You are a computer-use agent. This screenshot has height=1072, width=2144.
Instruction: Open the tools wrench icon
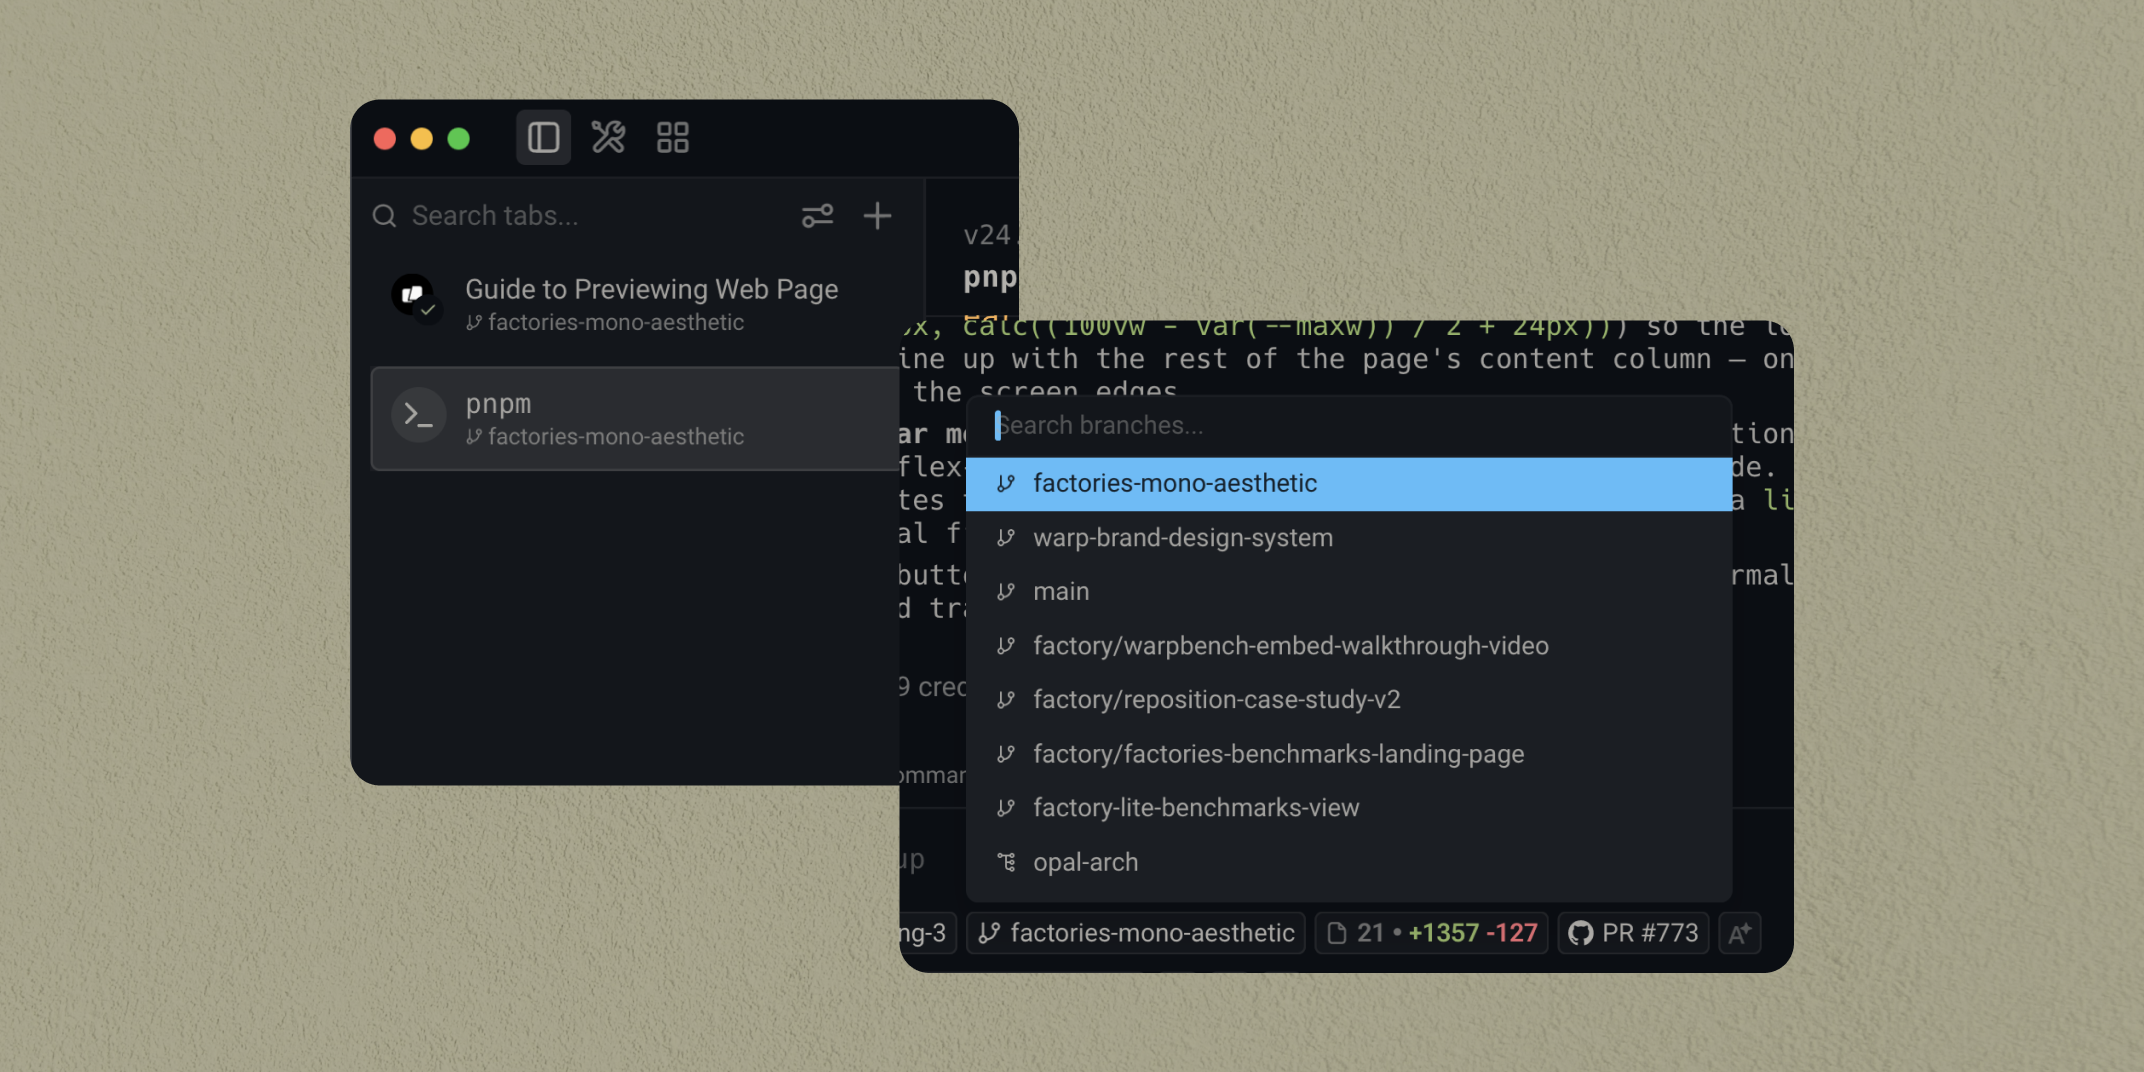coord(608,137)
